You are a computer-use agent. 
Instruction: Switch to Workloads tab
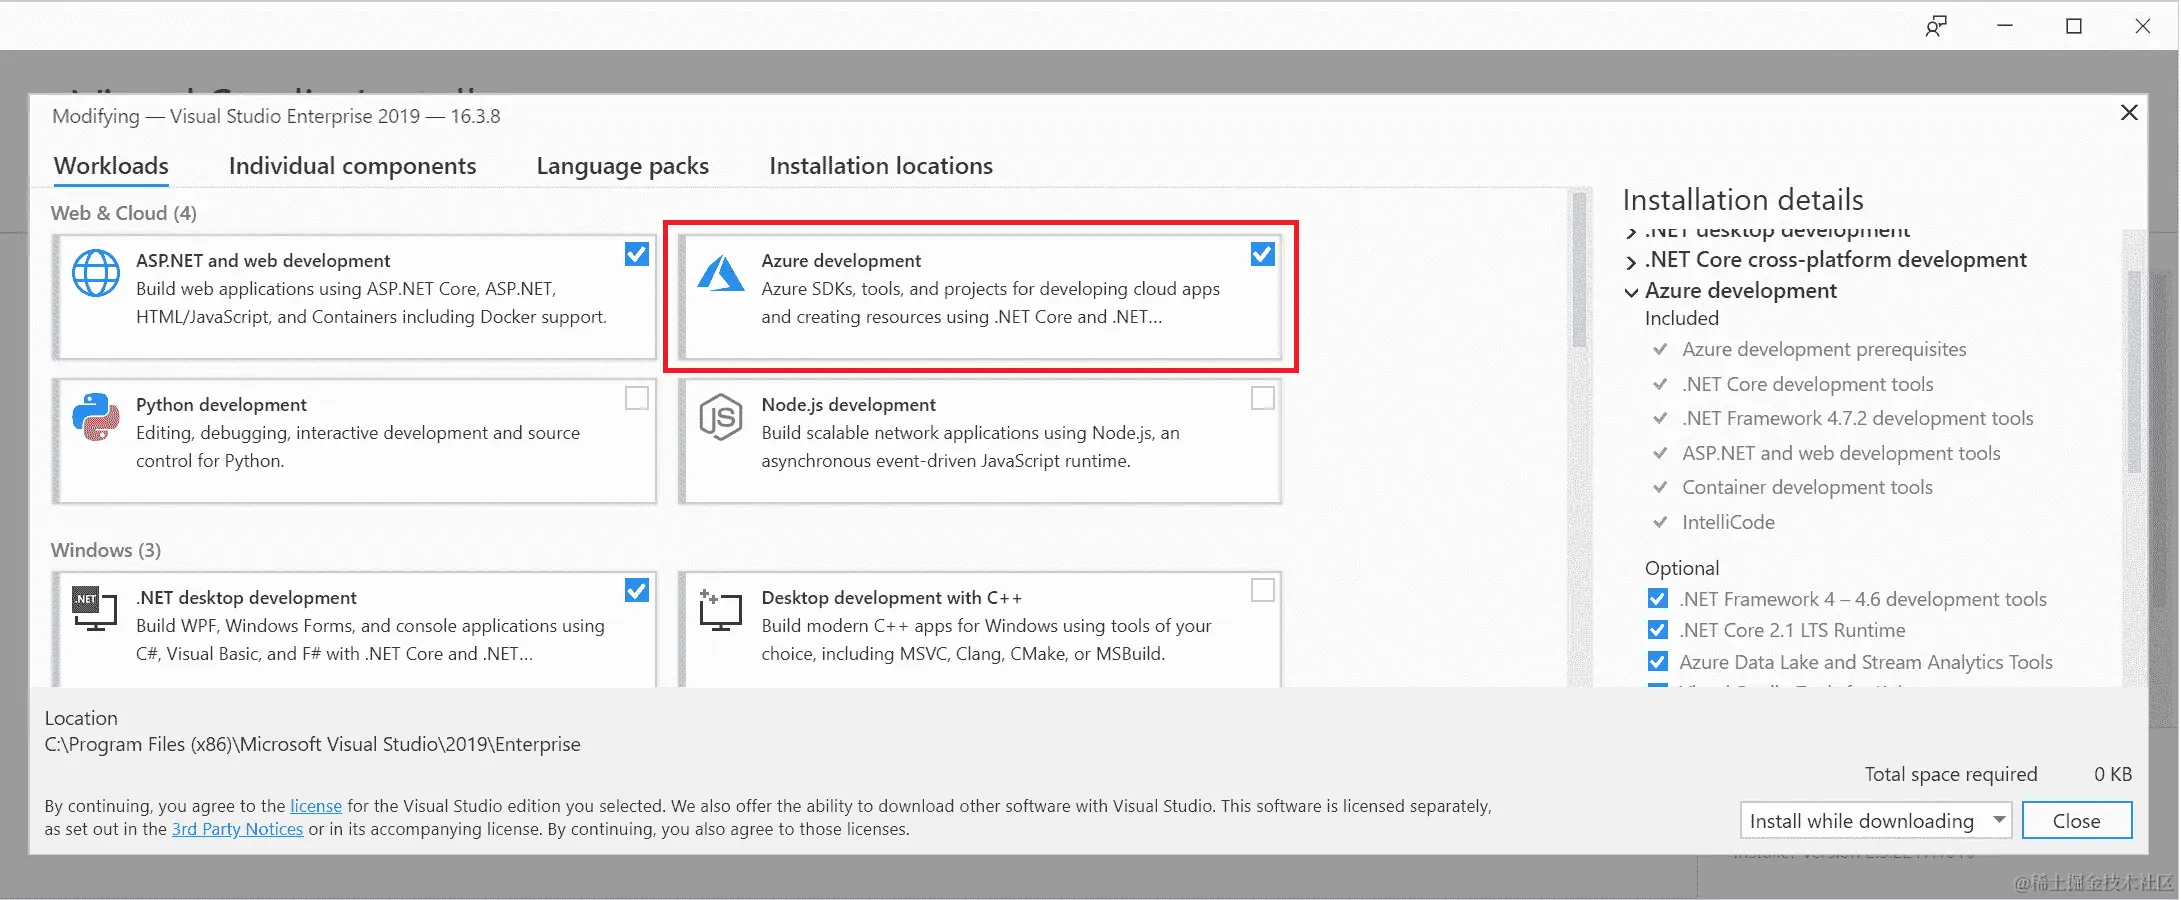point(111,166)
